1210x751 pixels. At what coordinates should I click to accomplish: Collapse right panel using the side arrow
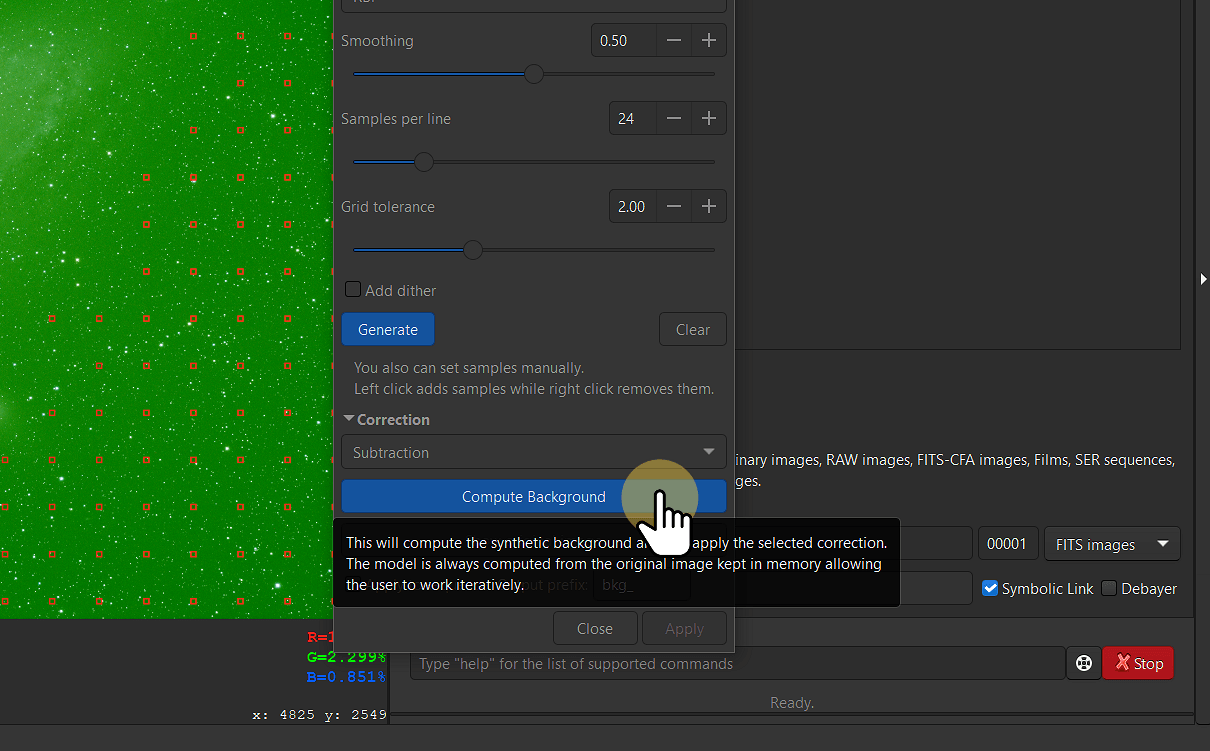click(x=1203, y=279)
